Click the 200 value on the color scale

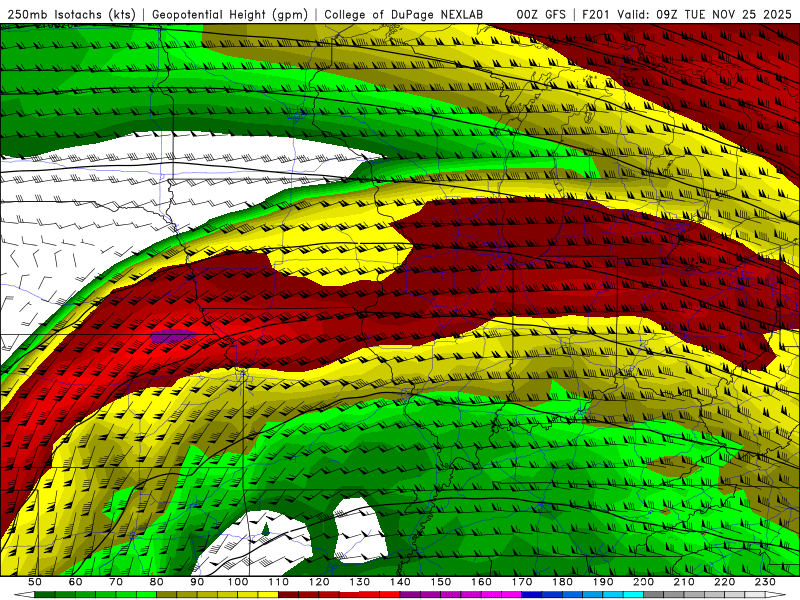[643, 582]
